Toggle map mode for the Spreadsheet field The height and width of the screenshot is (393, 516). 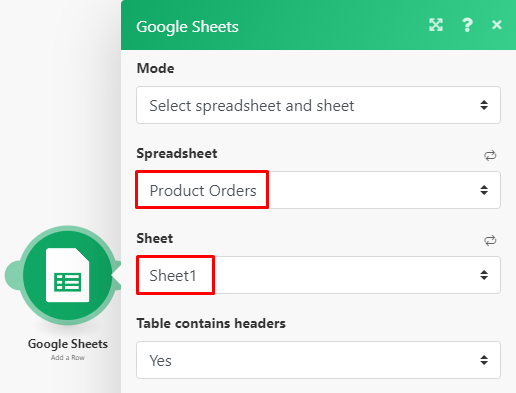point(490,155)
